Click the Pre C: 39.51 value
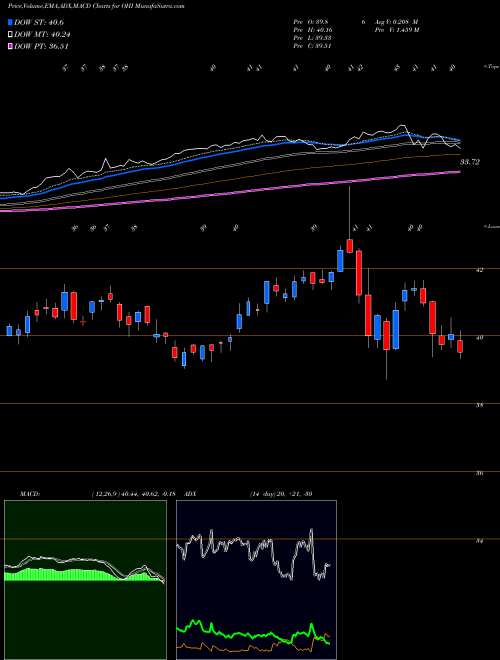 click(x=314, y=46)
